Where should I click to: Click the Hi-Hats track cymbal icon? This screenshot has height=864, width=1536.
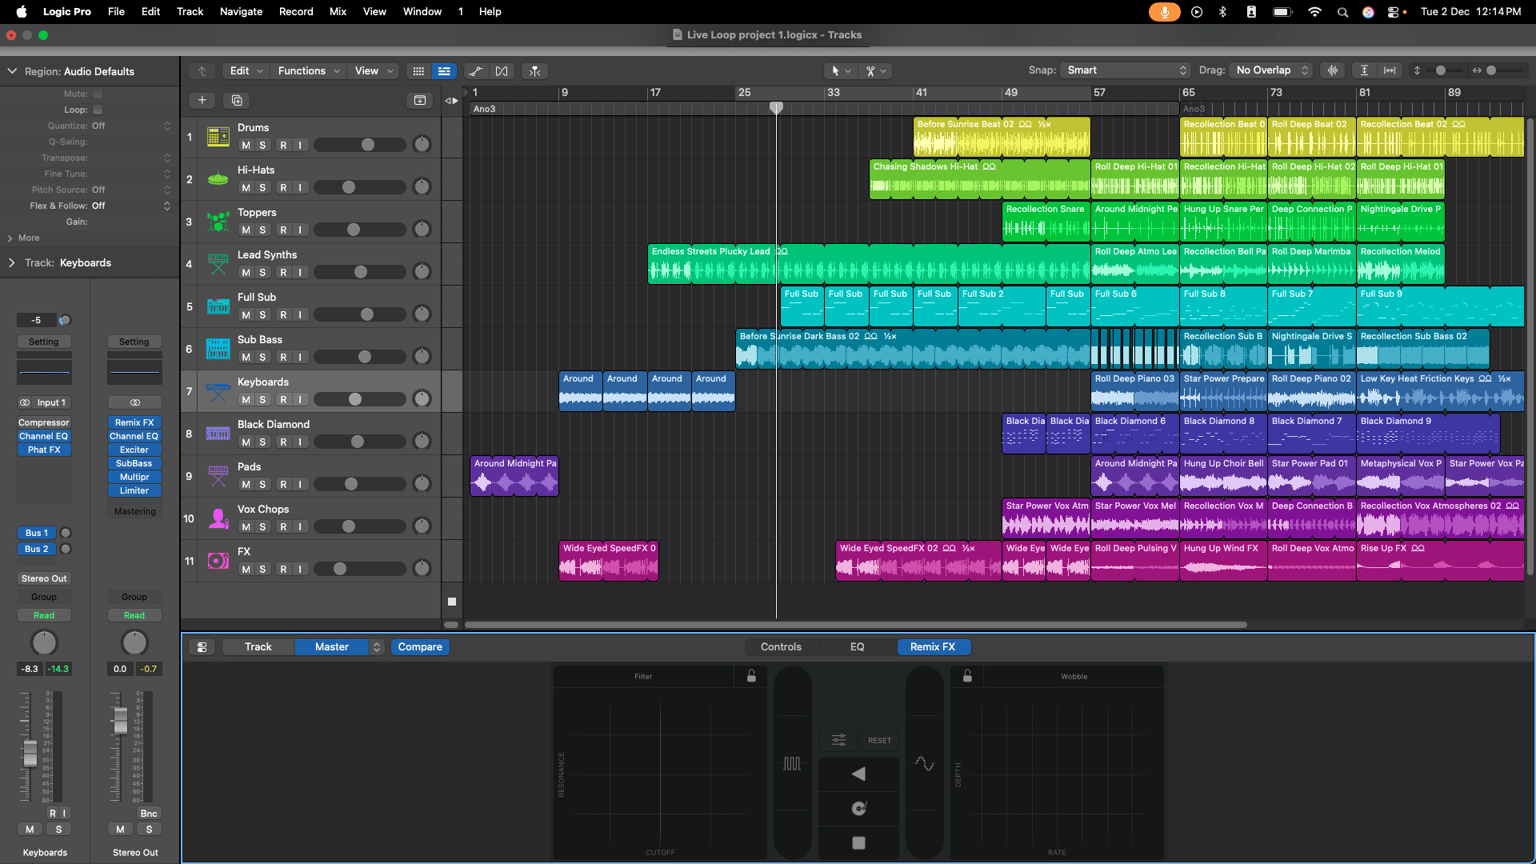coord(218,179)
